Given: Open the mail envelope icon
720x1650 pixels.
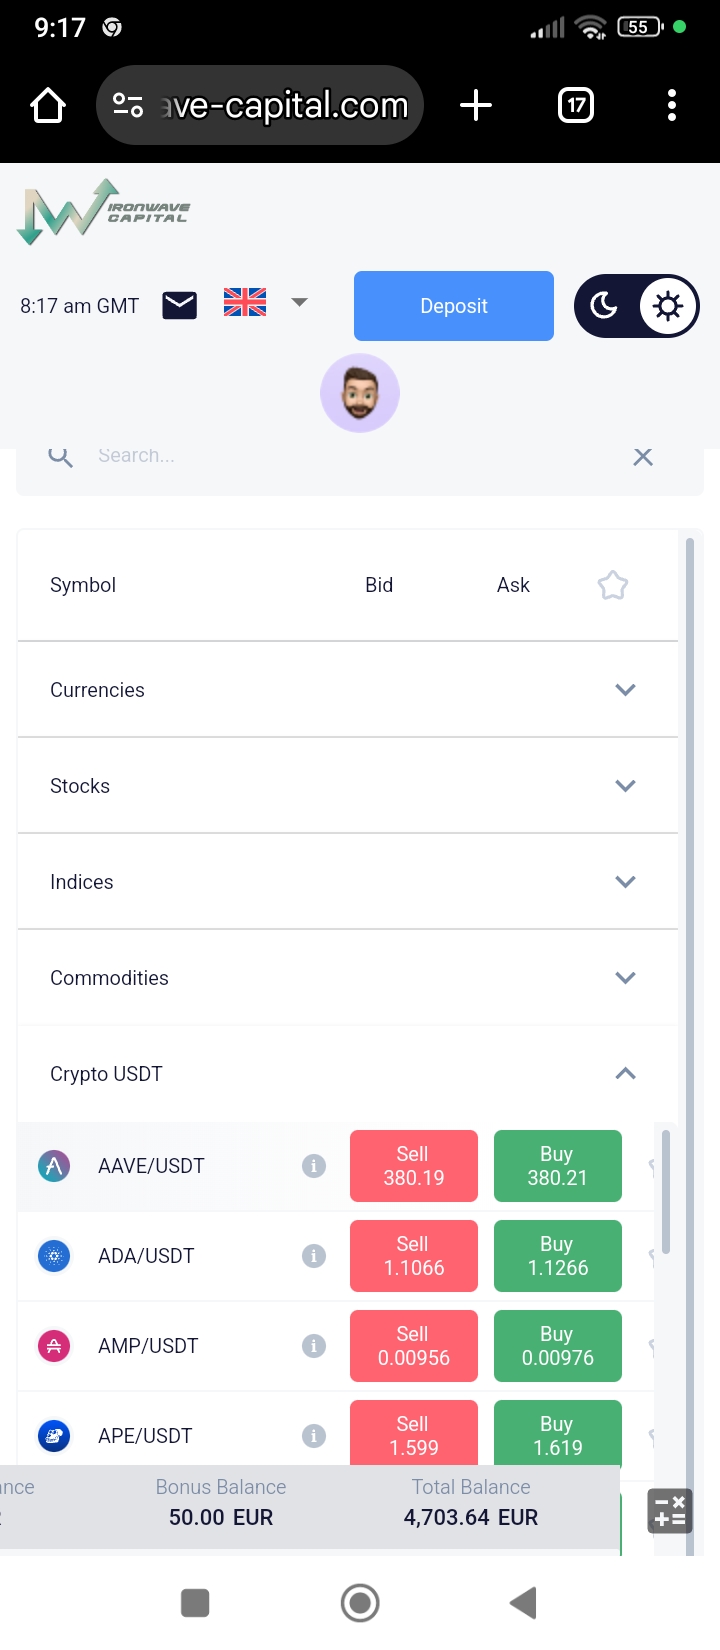Looking at the screenshot, I should tap(180, 305).
